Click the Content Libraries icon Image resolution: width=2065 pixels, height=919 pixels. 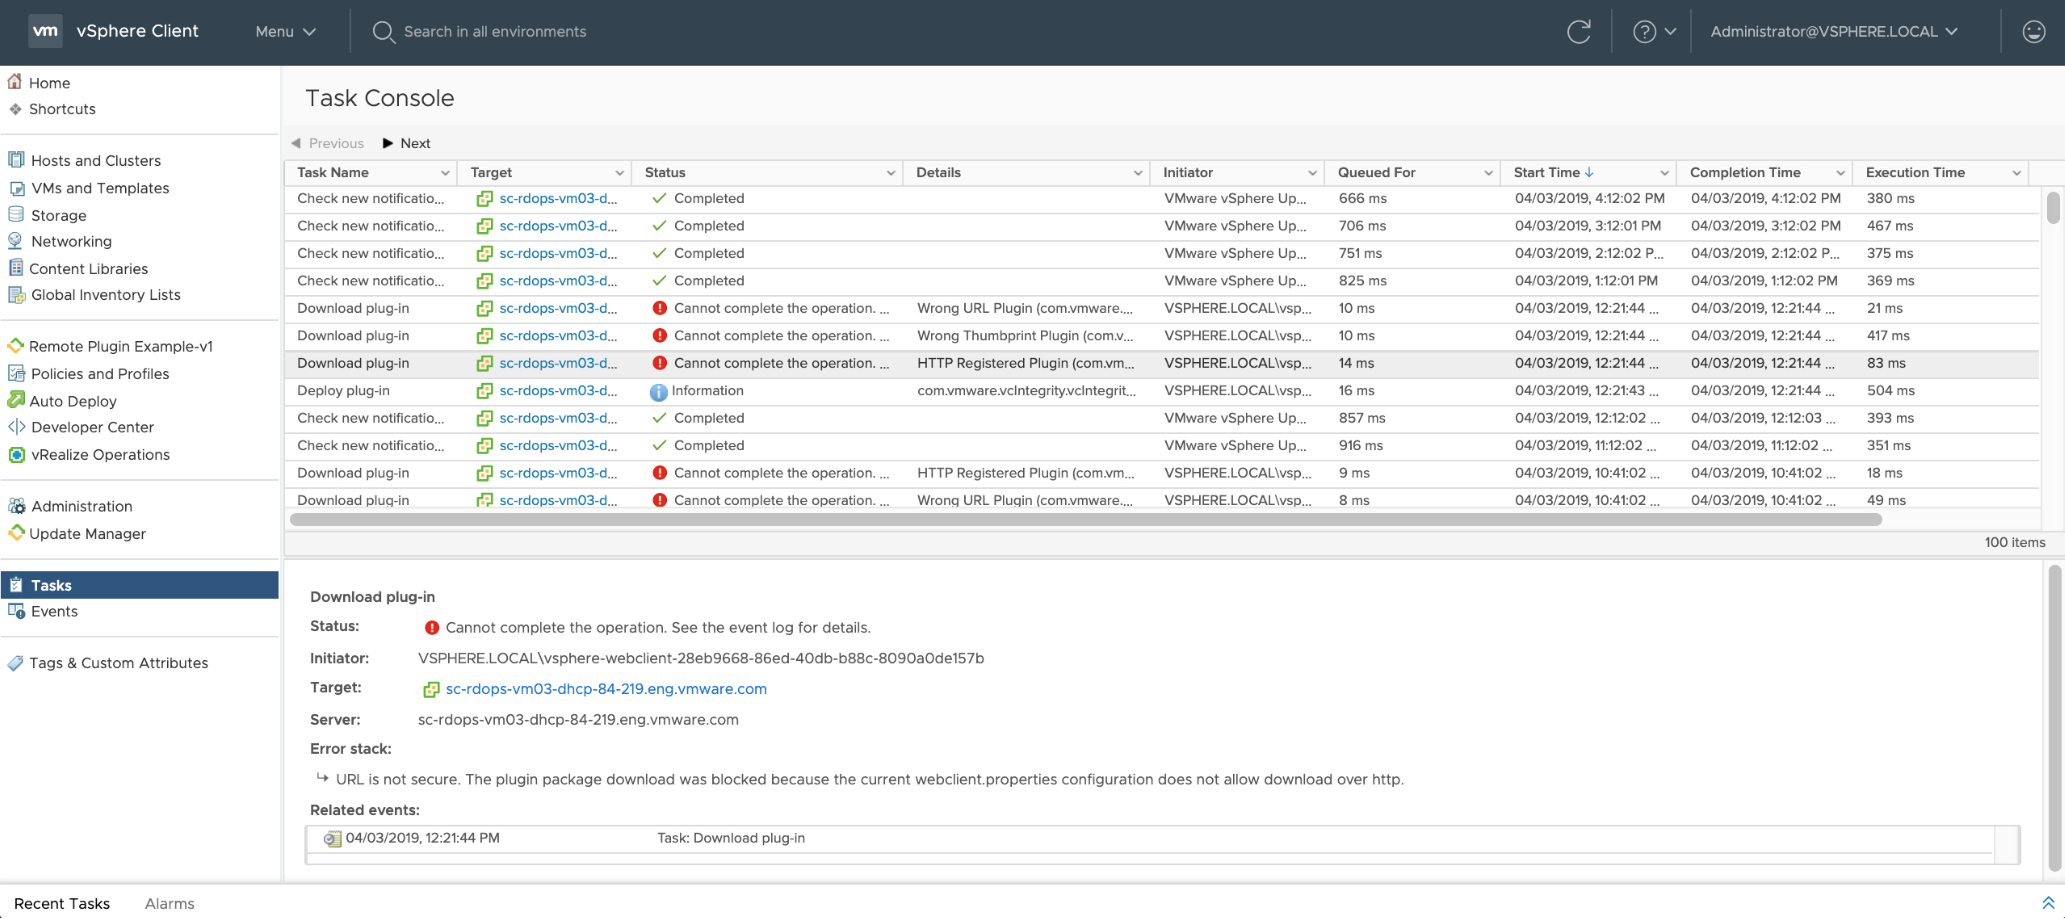[16, 268]
